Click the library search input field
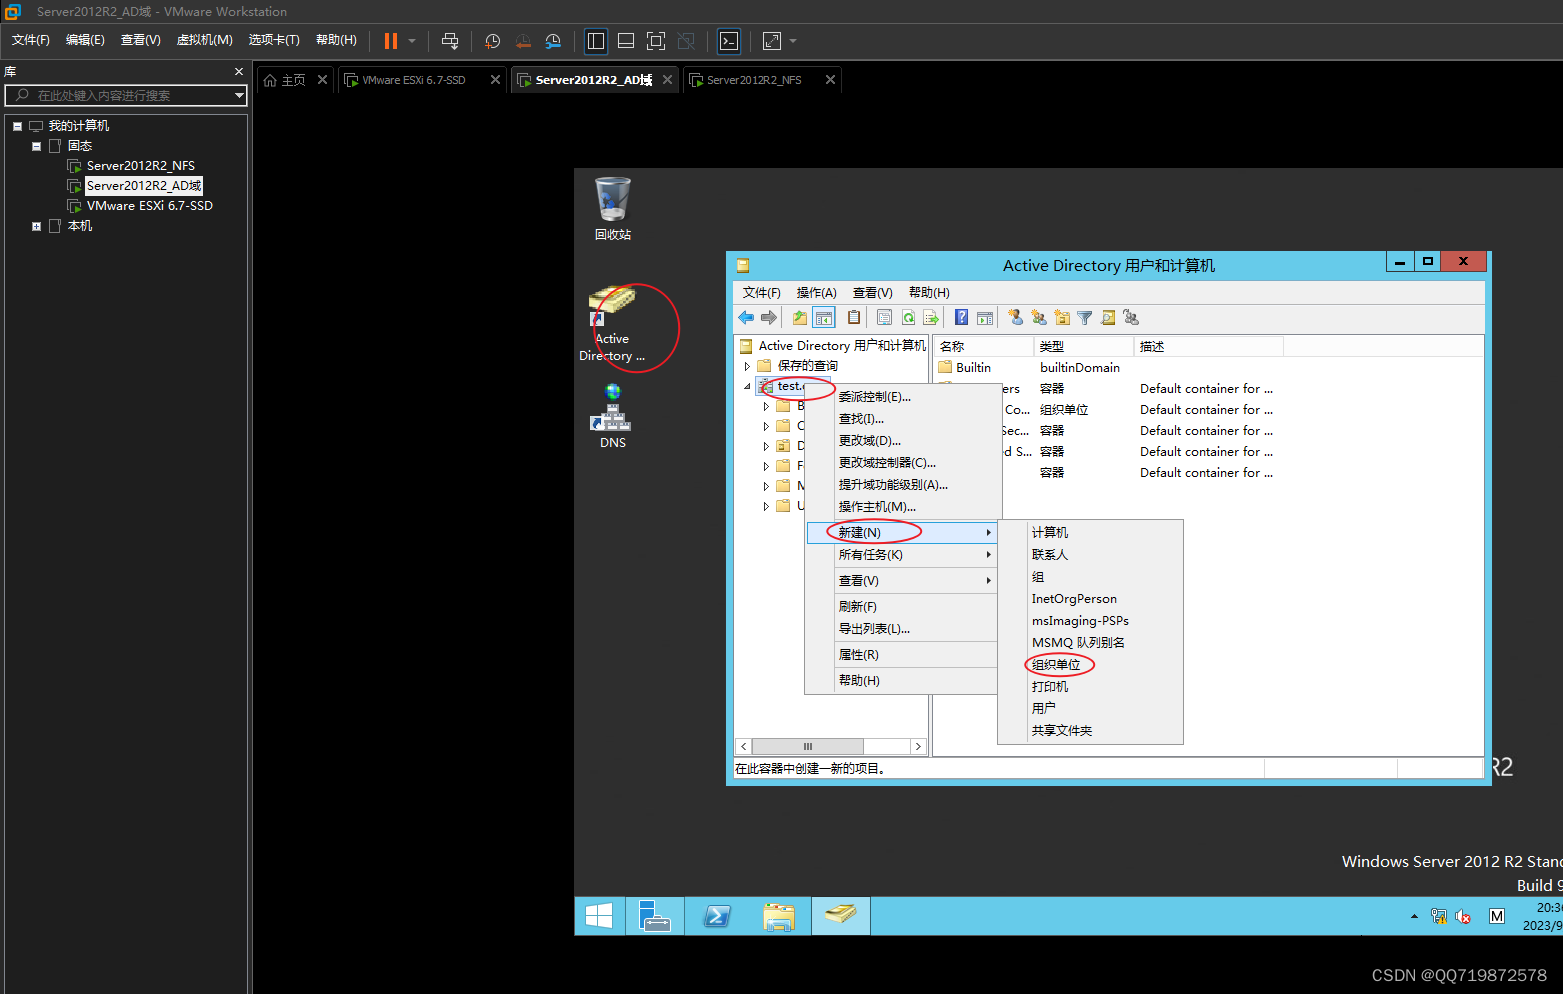 [x=120, y=95]
